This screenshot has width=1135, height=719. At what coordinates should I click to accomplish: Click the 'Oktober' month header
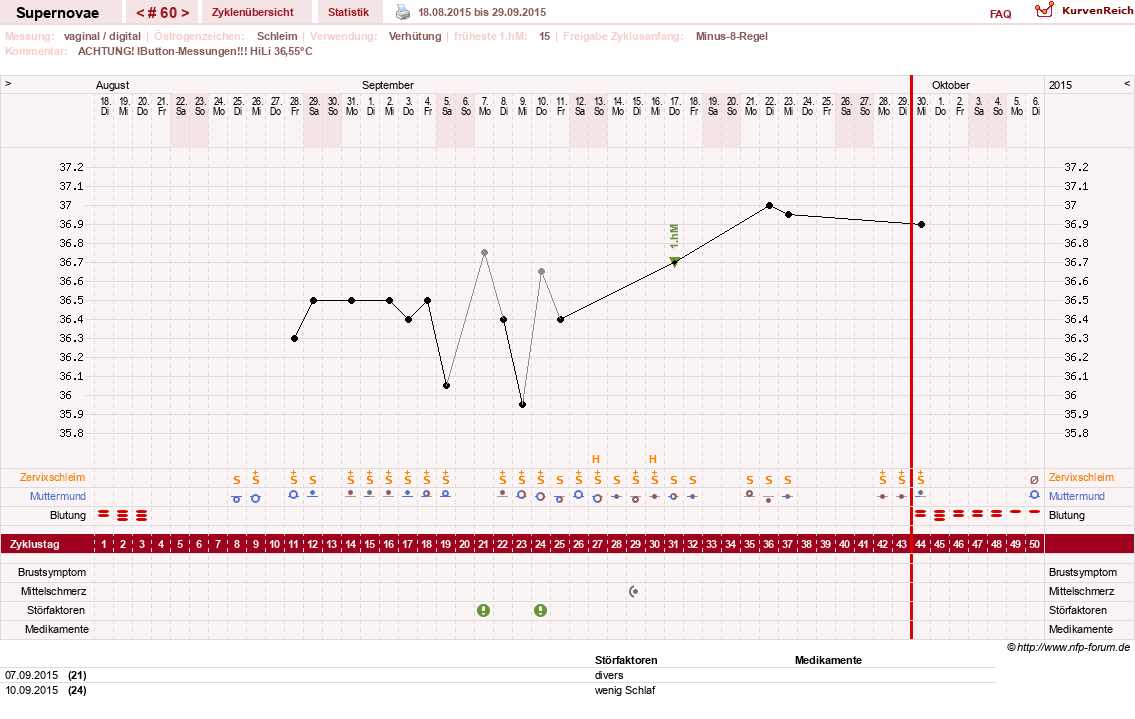pyautogui.click(x=950, y=85)
